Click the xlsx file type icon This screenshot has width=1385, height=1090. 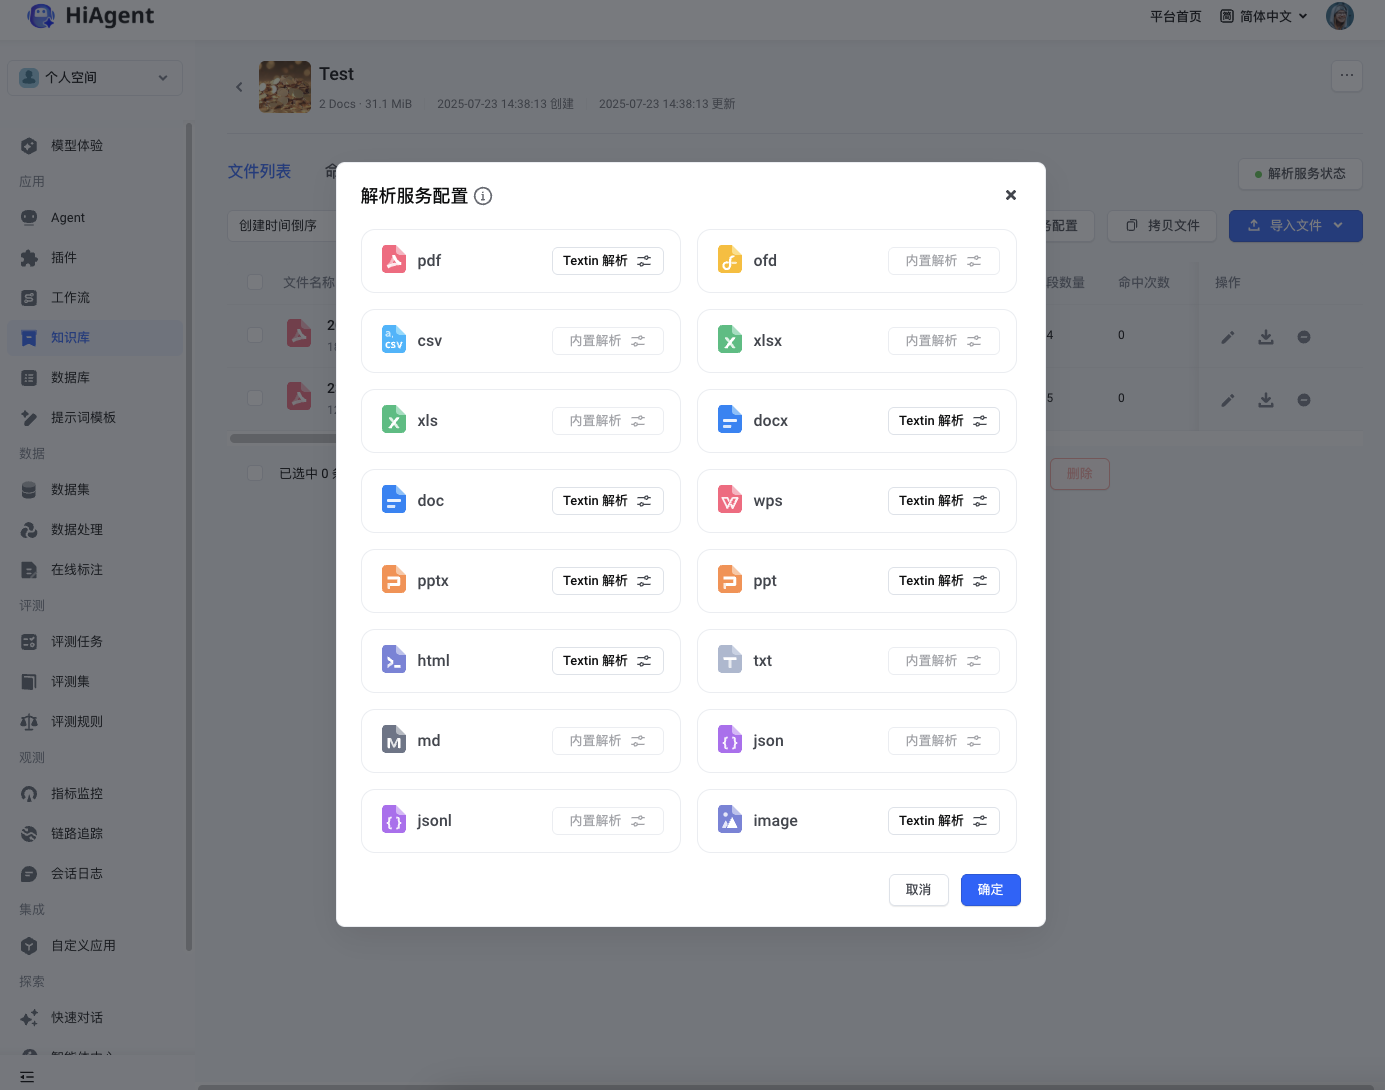730,340
